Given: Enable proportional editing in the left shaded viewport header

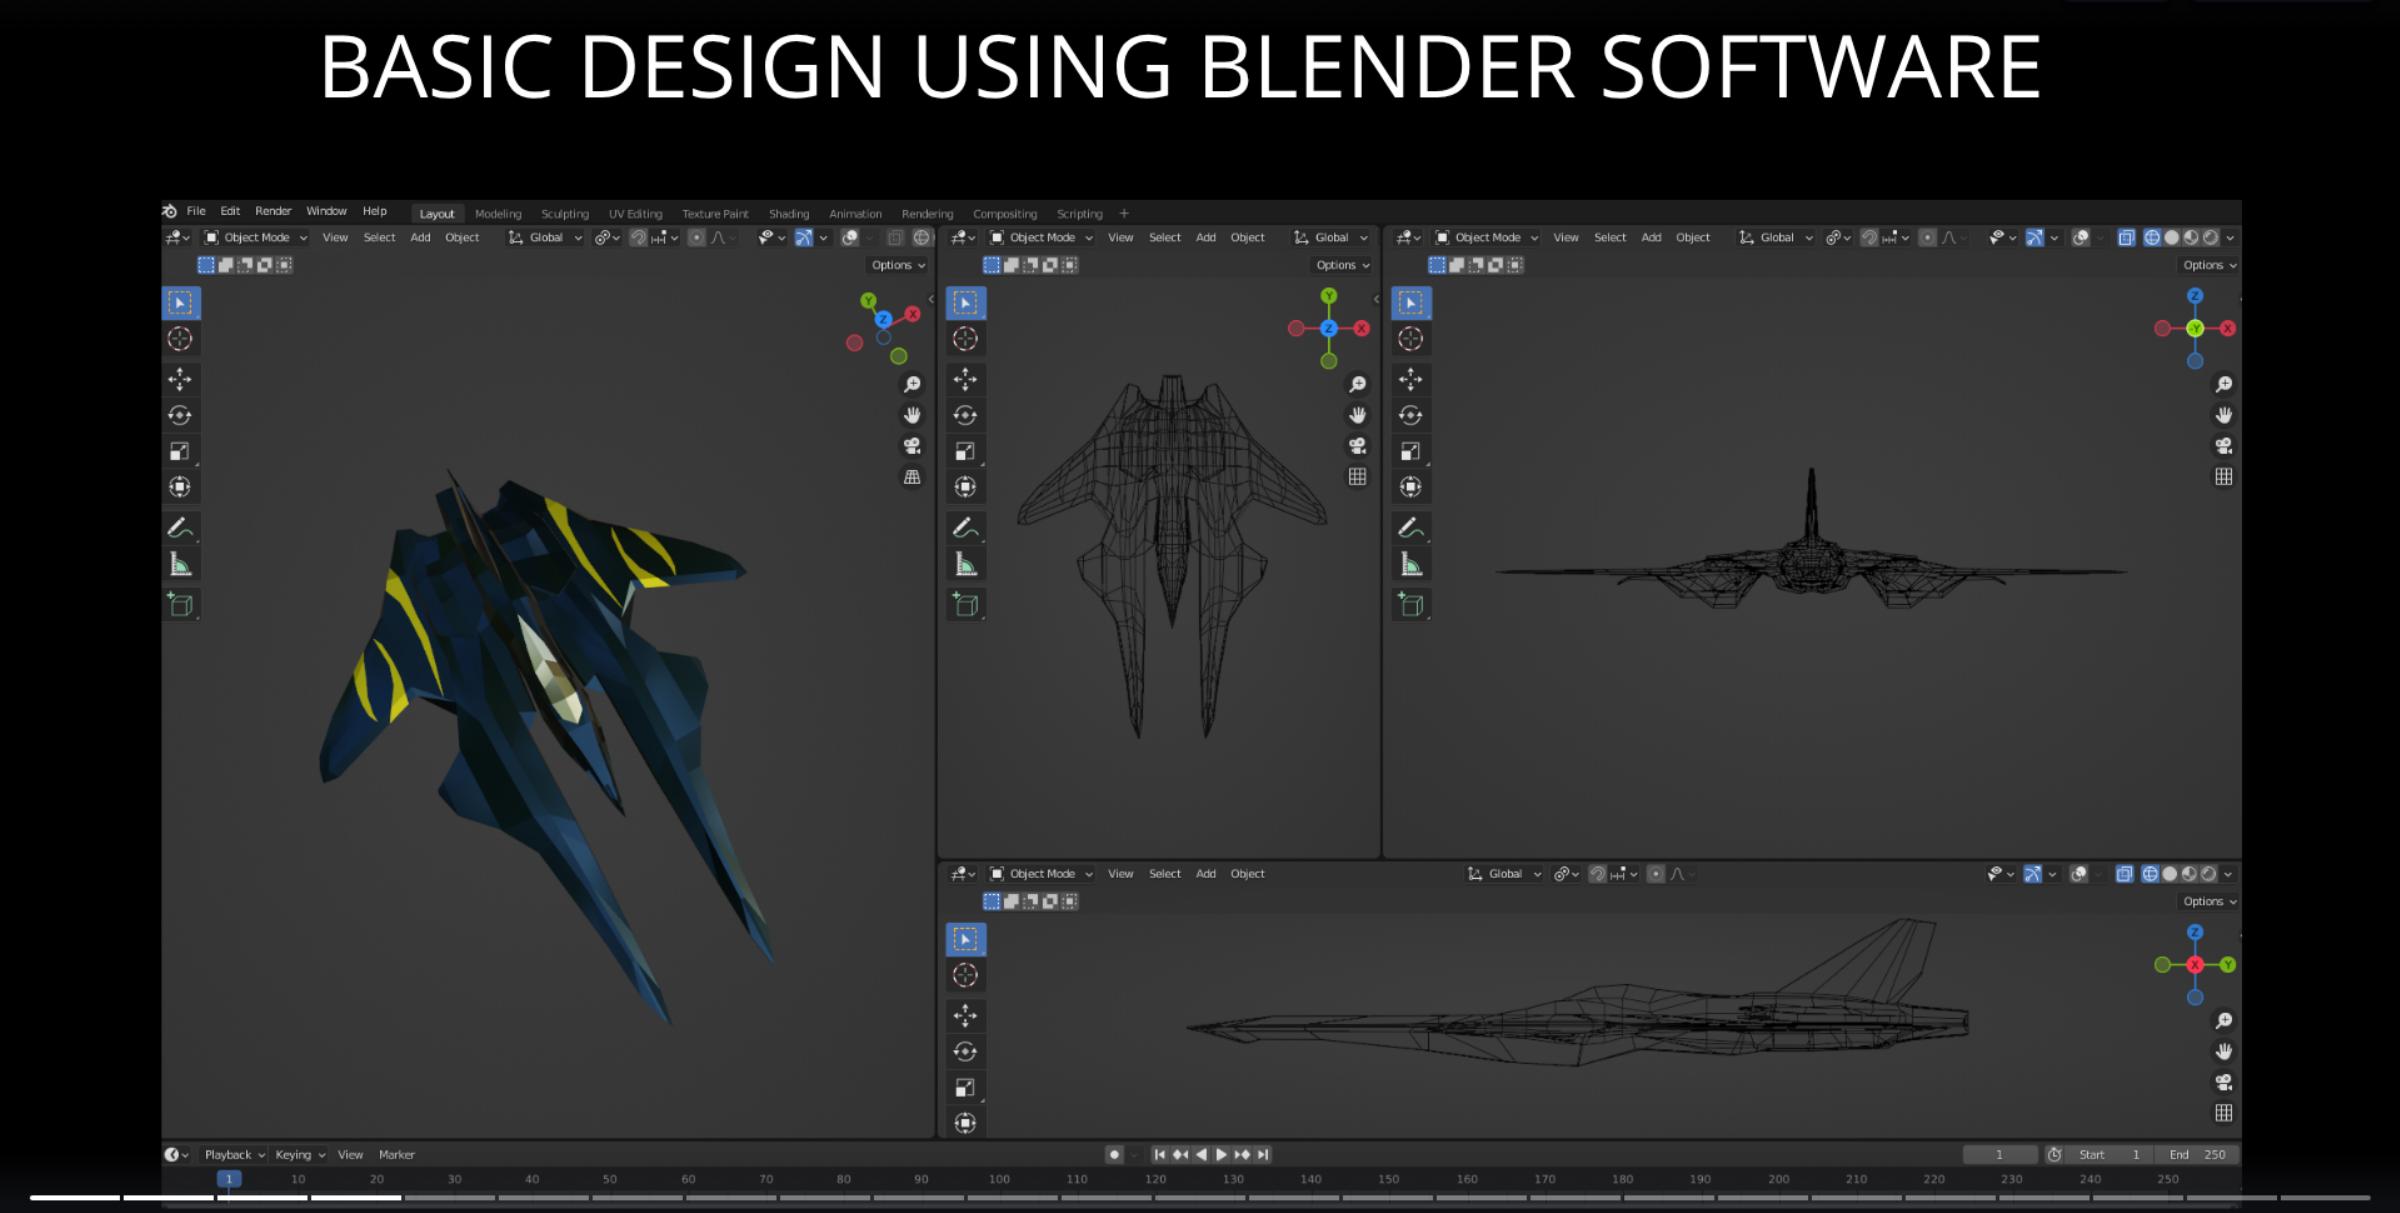Looking at the screenshot, I should tap(697, 237).
